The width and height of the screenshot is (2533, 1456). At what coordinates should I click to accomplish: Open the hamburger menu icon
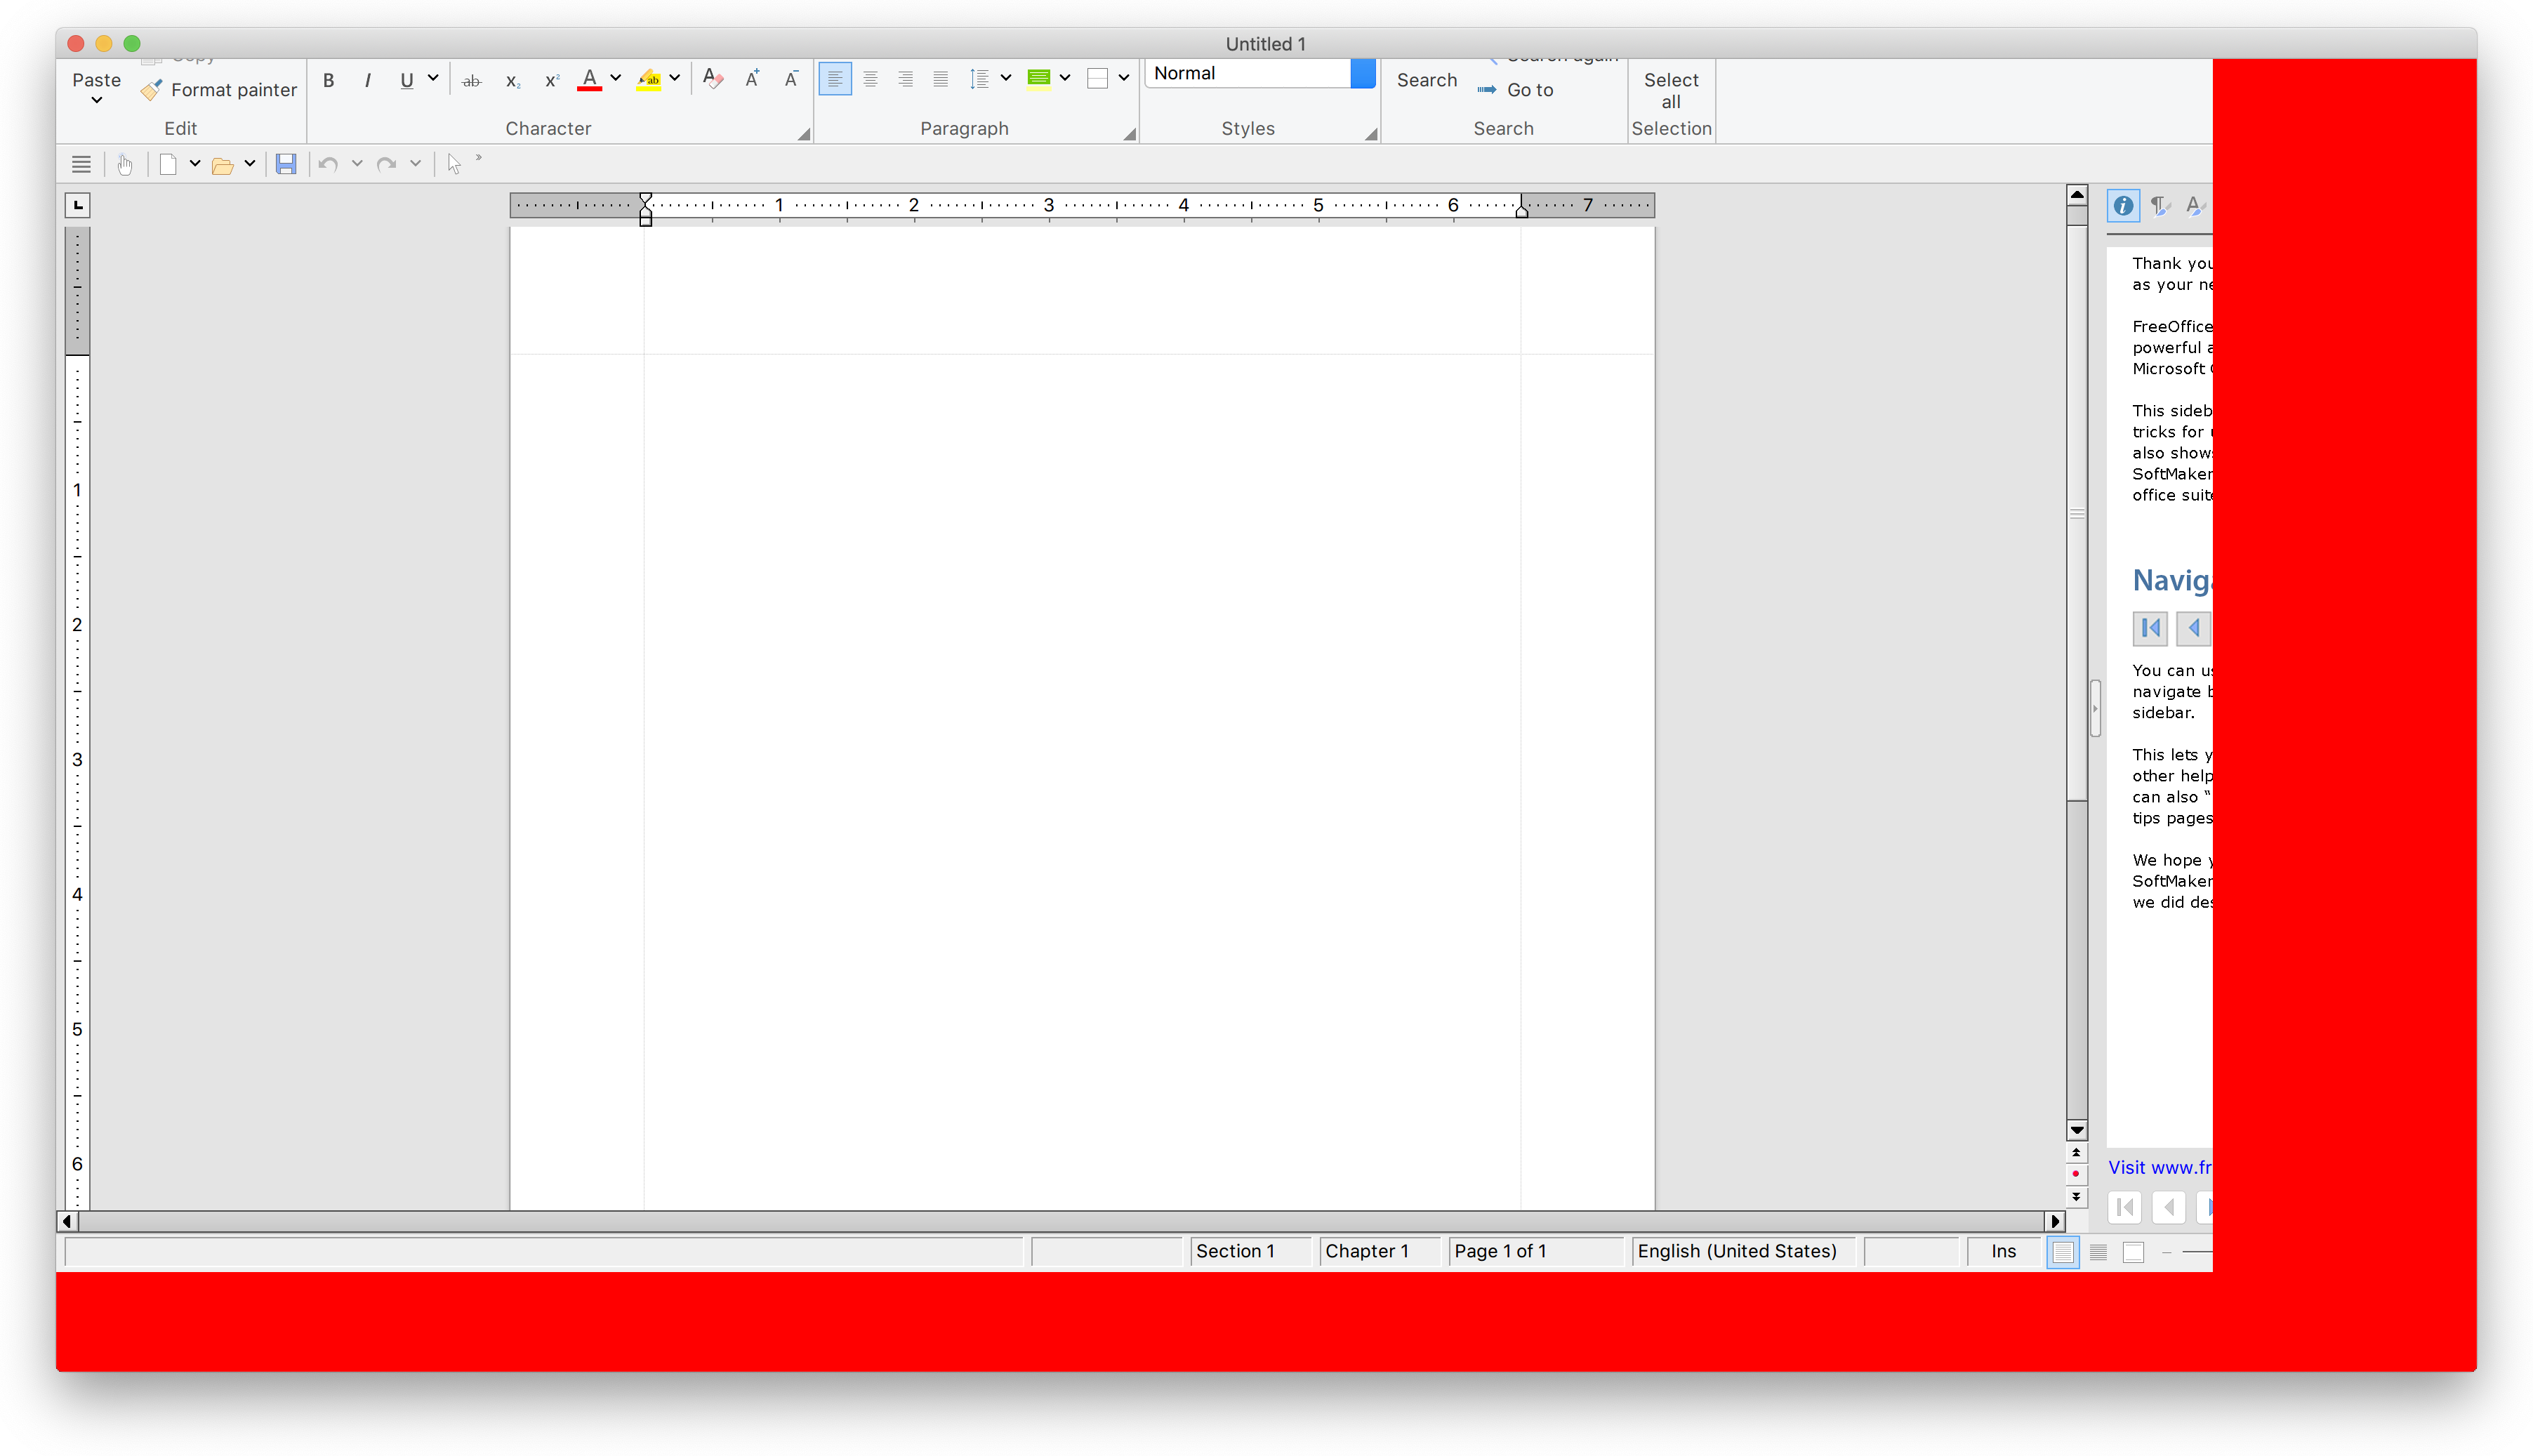[82, 164]
